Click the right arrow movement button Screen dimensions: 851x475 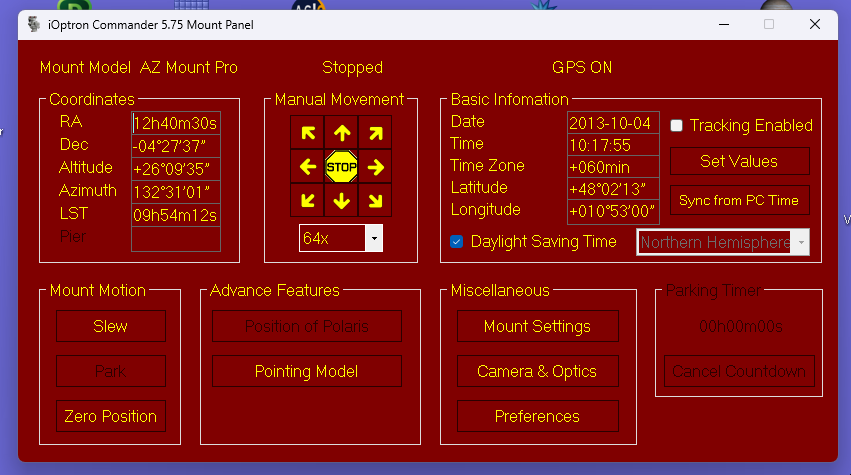tap(375, 167)
